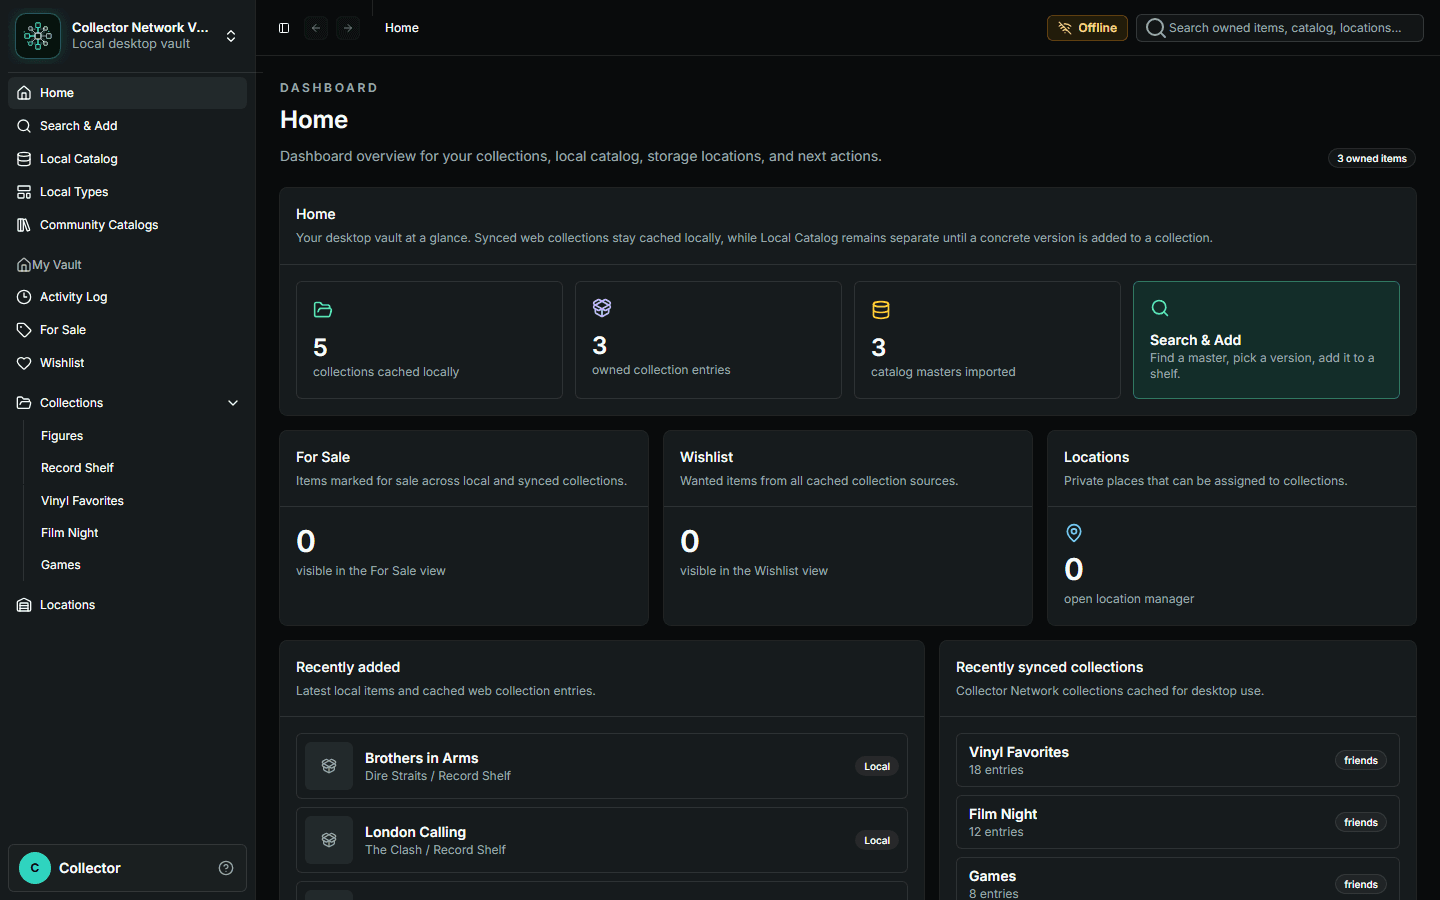Open the Film Night synced collection row
The width and height of the screenshot is (1440, 900).
pyautogui.click(x=1178, y=822)
